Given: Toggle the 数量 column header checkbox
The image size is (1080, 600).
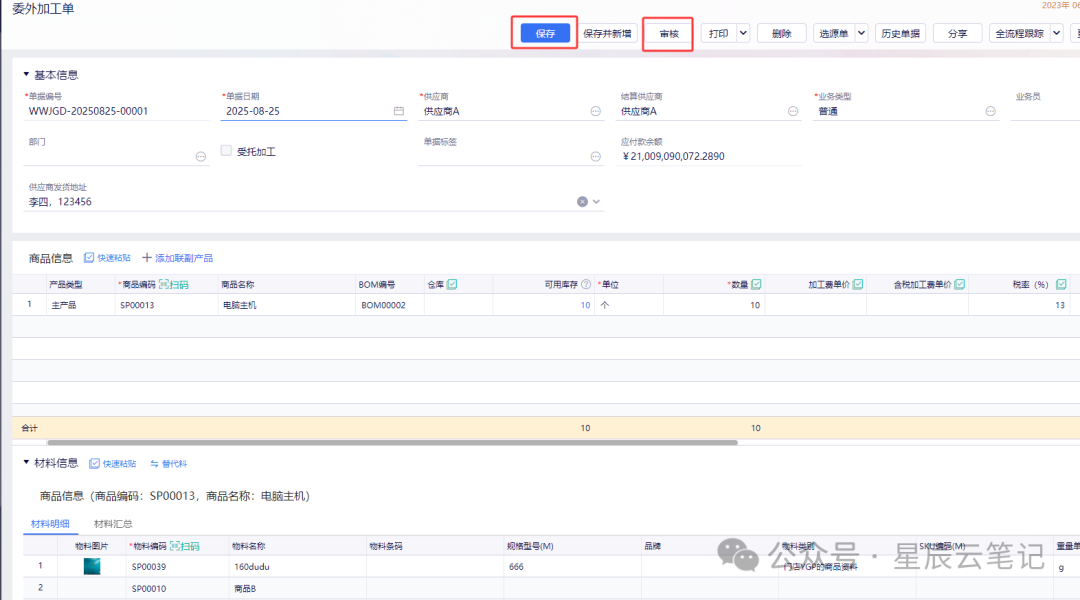Looking at the screenshot, I should pos(756,285).
